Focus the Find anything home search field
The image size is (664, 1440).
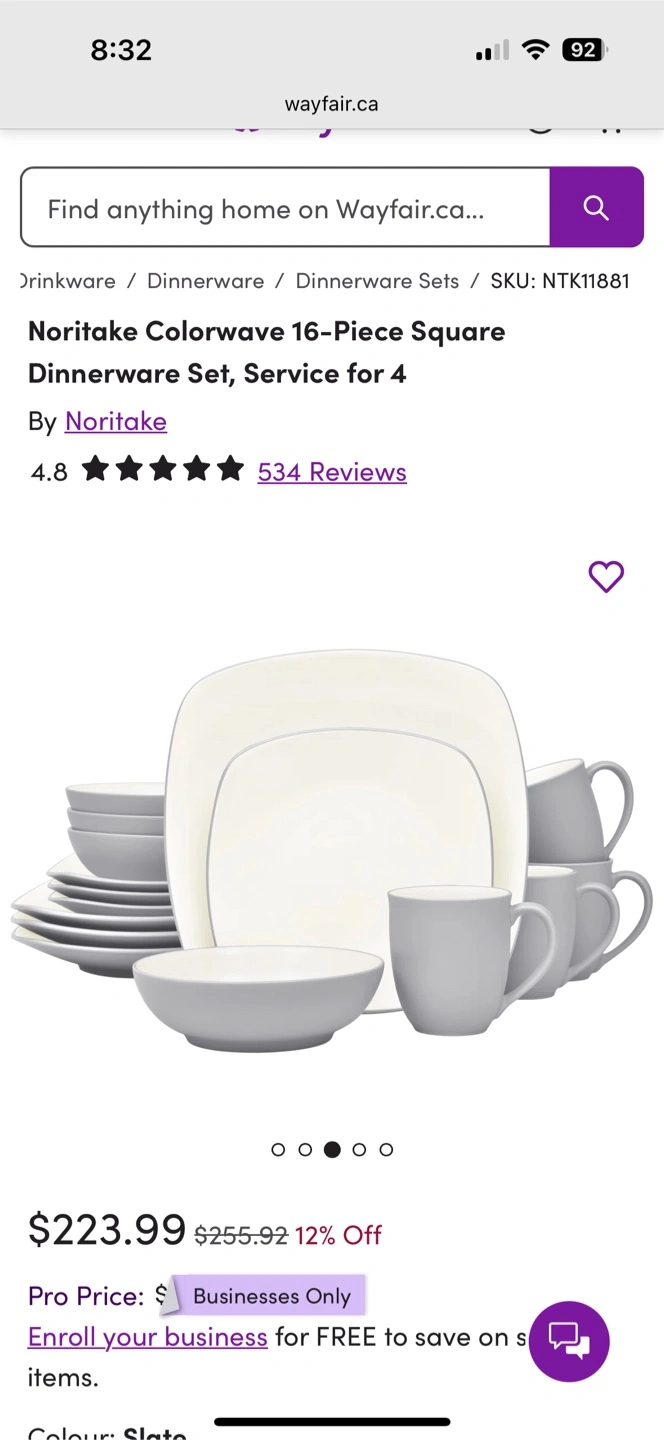[x=285, y=207]
